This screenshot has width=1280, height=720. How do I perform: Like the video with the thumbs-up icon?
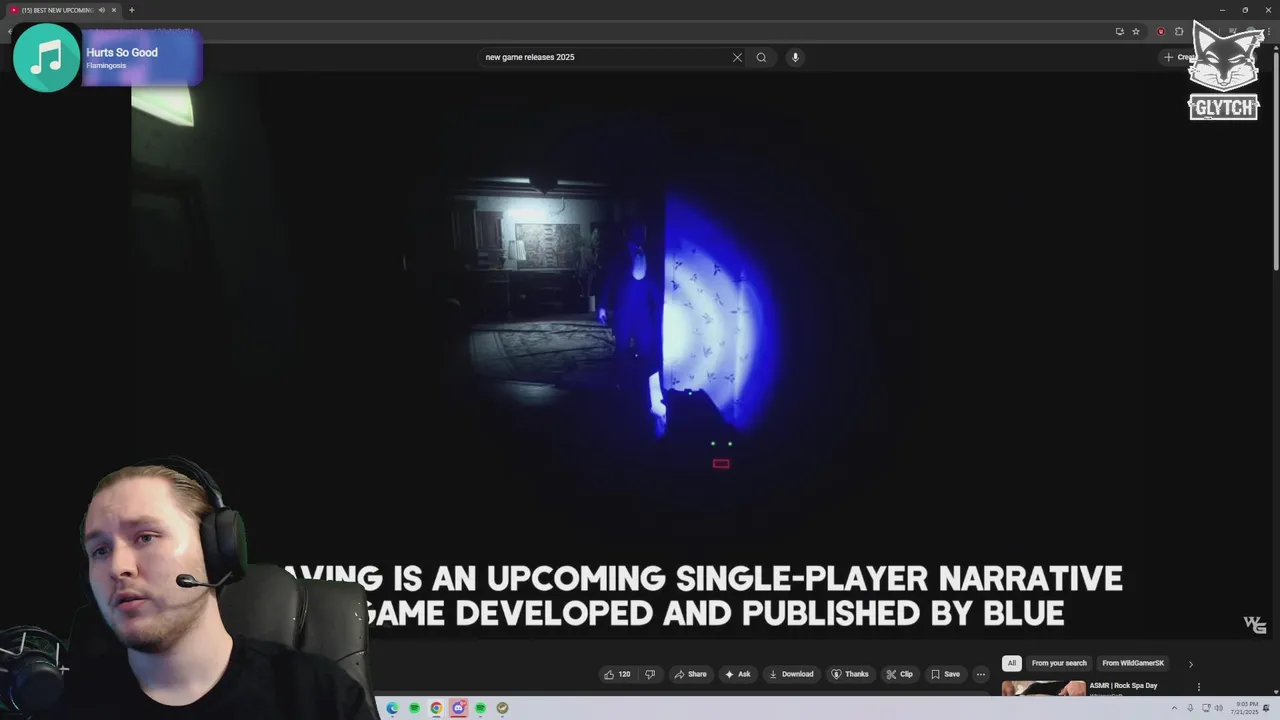[x=617, y=674]
